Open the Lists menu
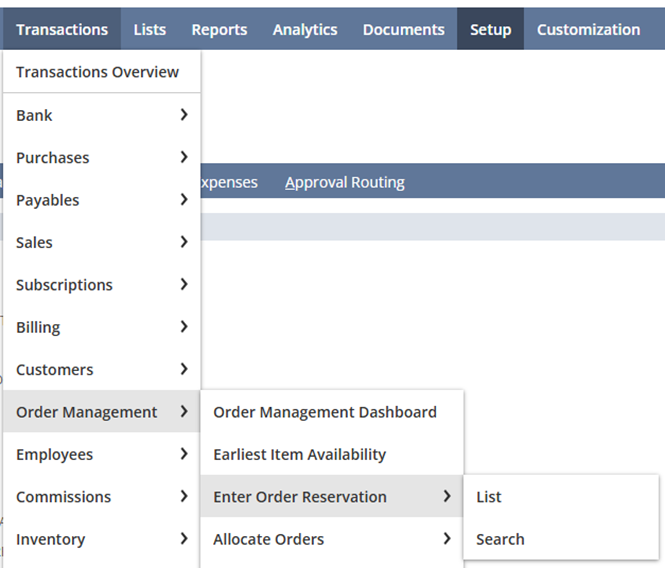This screenshot has height=568, width=665. pos(150,29)
